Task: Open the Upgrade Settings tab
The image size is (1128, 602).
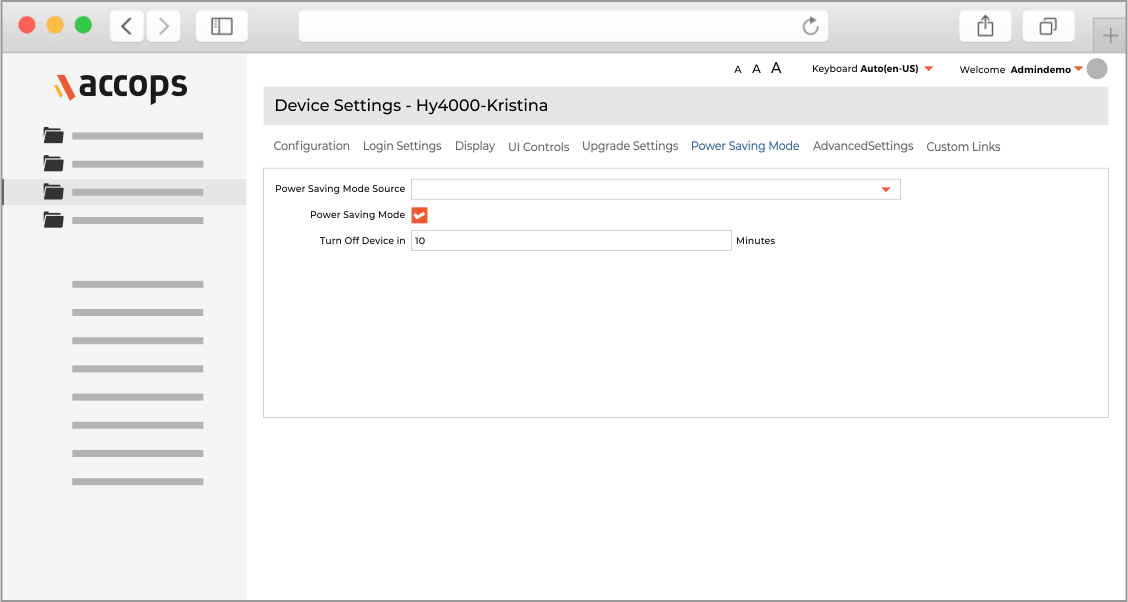Action: pos(630,145)
